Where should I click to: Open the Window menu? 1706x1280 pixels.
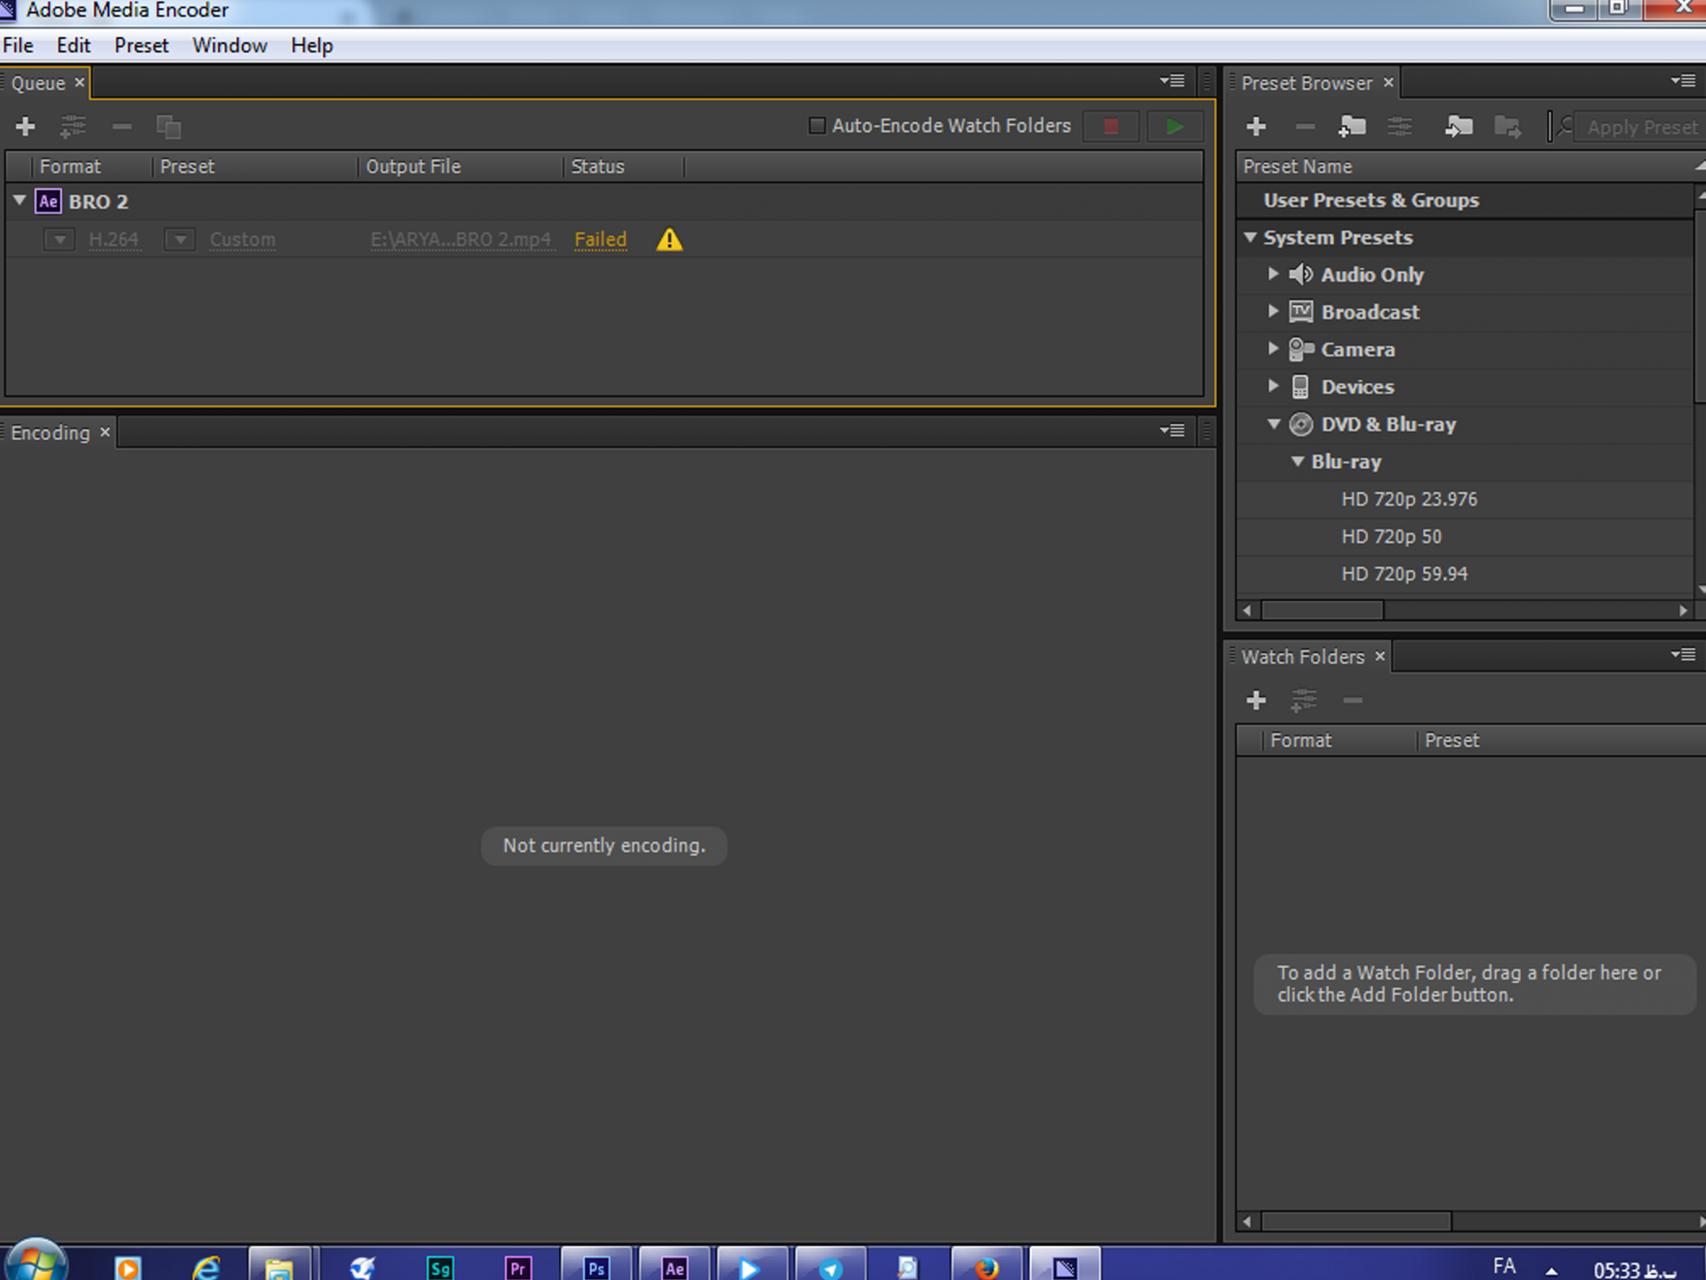tap(229, 46)
